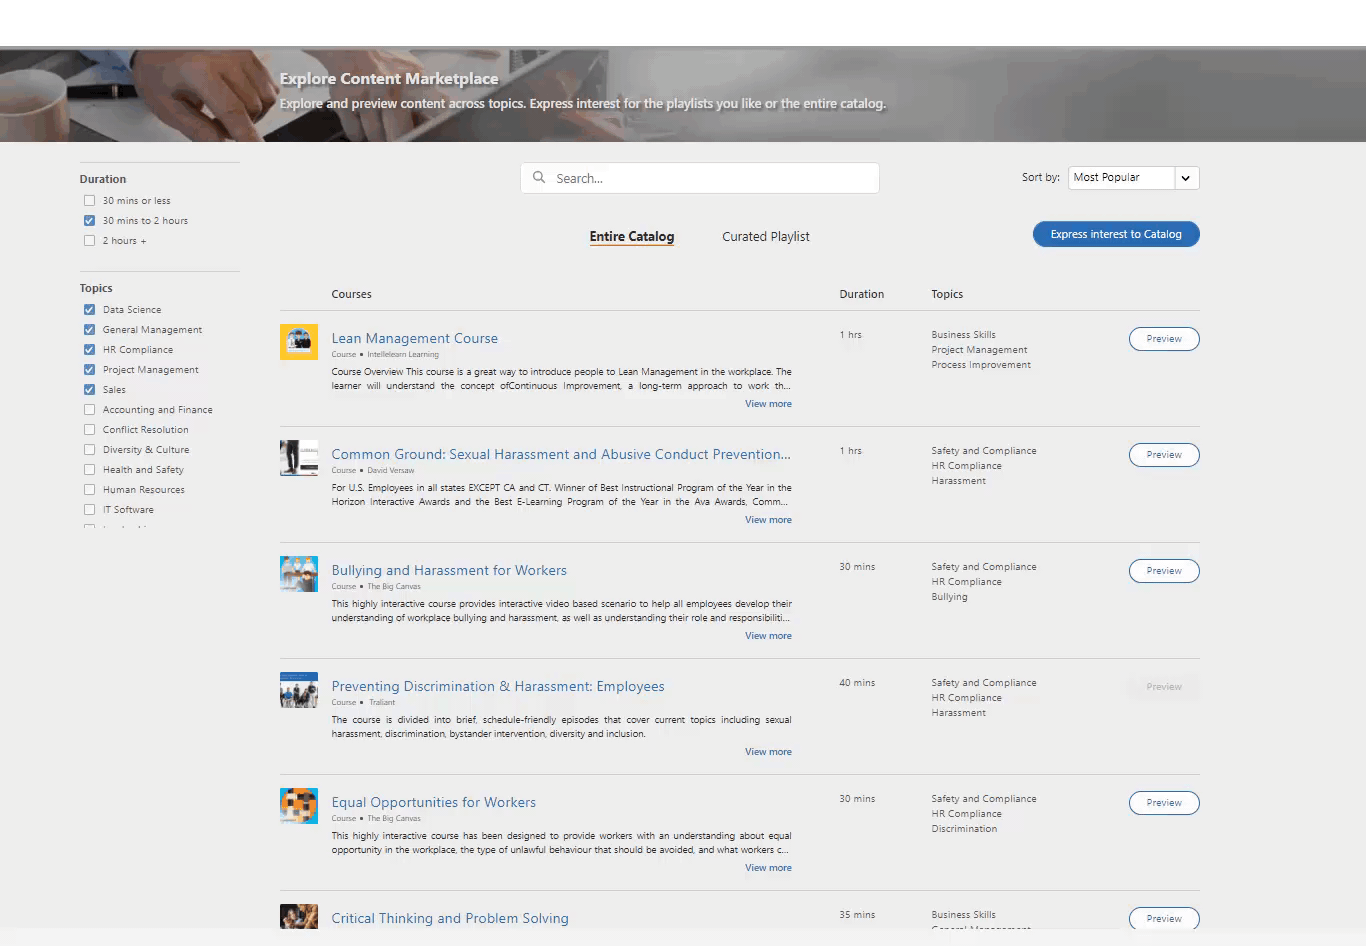Open Bullying and Harassment for Workers link
The width and height of the screenshot is (1366, 946).
(449, 571)
